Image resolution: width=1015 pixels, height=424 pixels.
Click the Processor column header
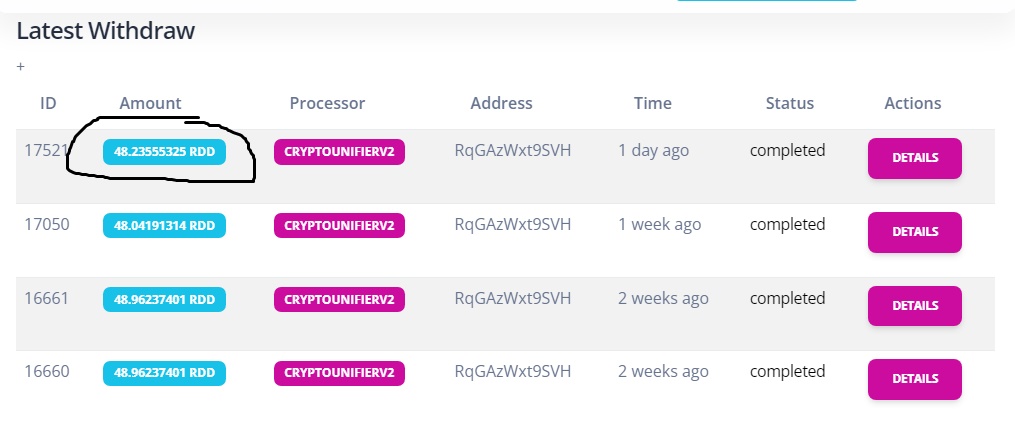pos(327,104)
